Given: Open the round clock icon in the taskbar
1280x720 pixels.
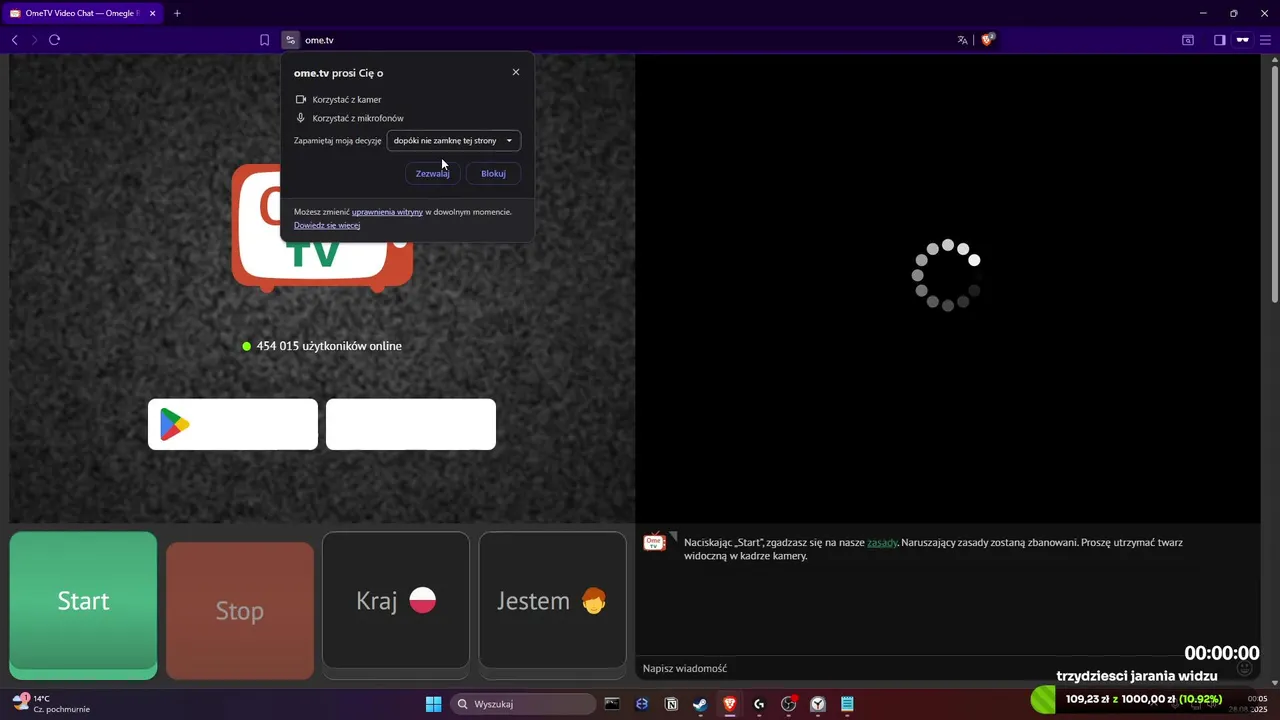Looking at the screenshot, I should 818,704.
